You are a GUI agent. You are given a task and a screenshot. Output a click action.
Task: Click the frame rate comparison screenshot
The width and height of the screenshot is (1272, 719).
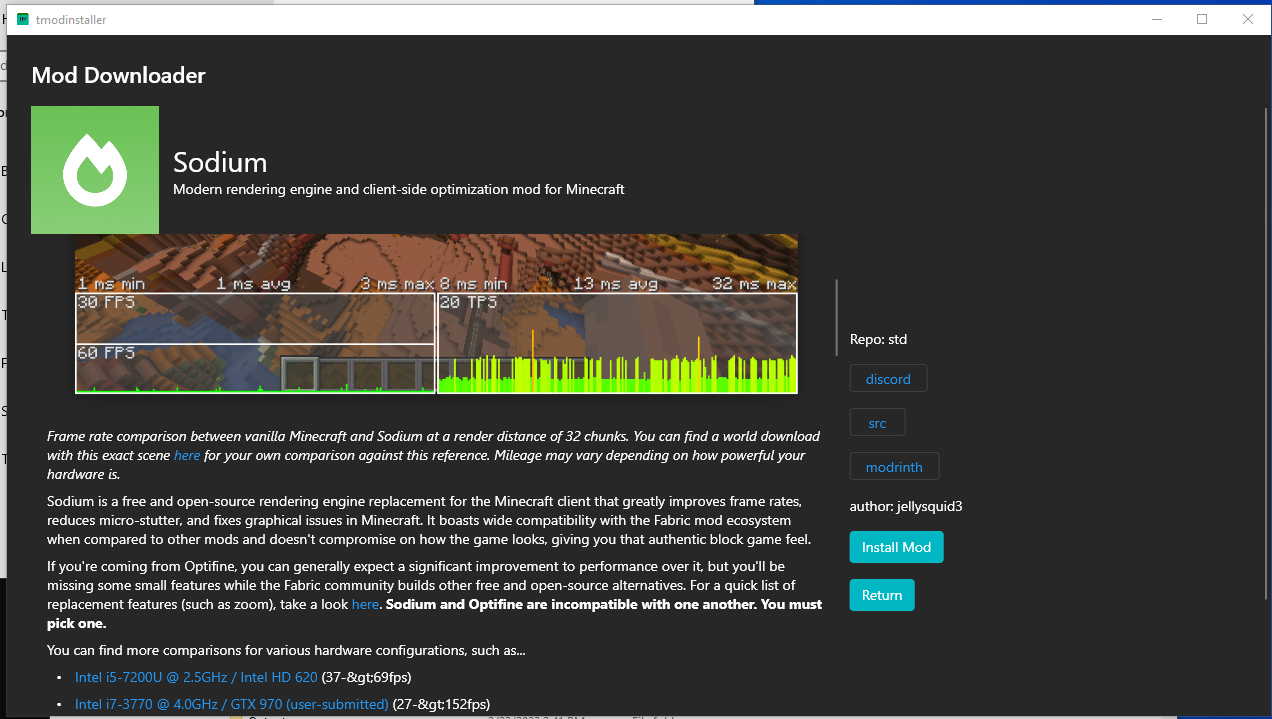[x=436, y=314]
